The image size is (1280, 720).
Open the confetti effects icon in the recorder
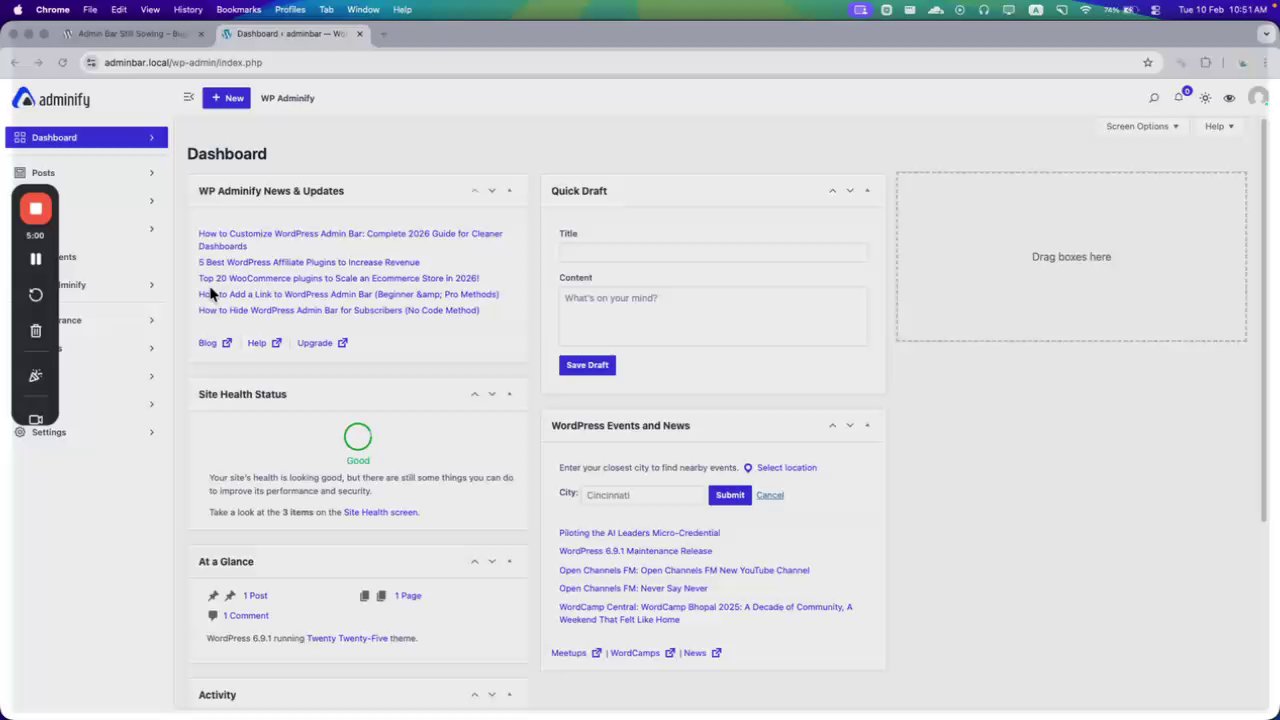click(x=36, y=376)
